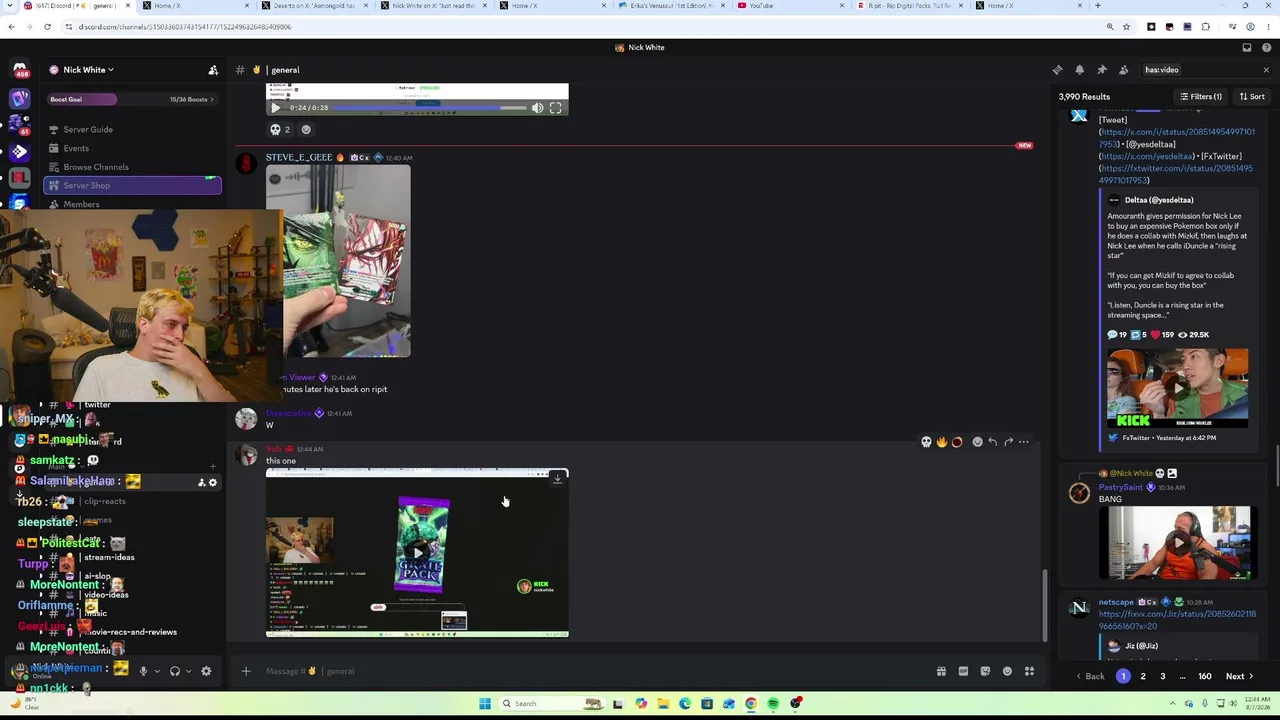Open the emoji picker in message bar
Image resolution: width=1280 pixels, height=720 pixels.
(x=1007, y=671)
